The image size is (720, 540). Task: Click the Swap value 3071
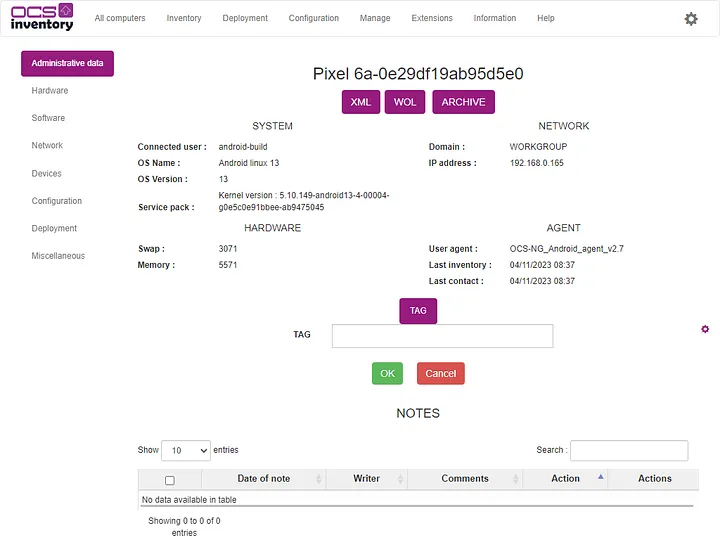coord(228,249)
